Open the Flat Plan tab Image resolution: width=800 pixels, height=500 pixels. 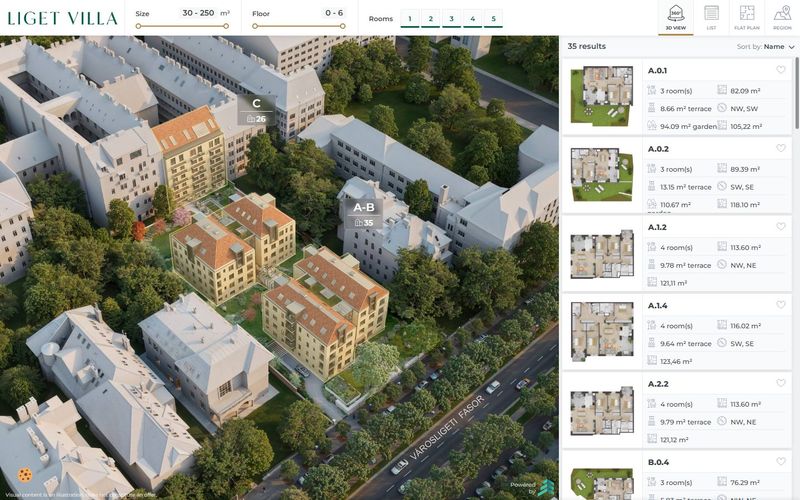pos(747,17)
